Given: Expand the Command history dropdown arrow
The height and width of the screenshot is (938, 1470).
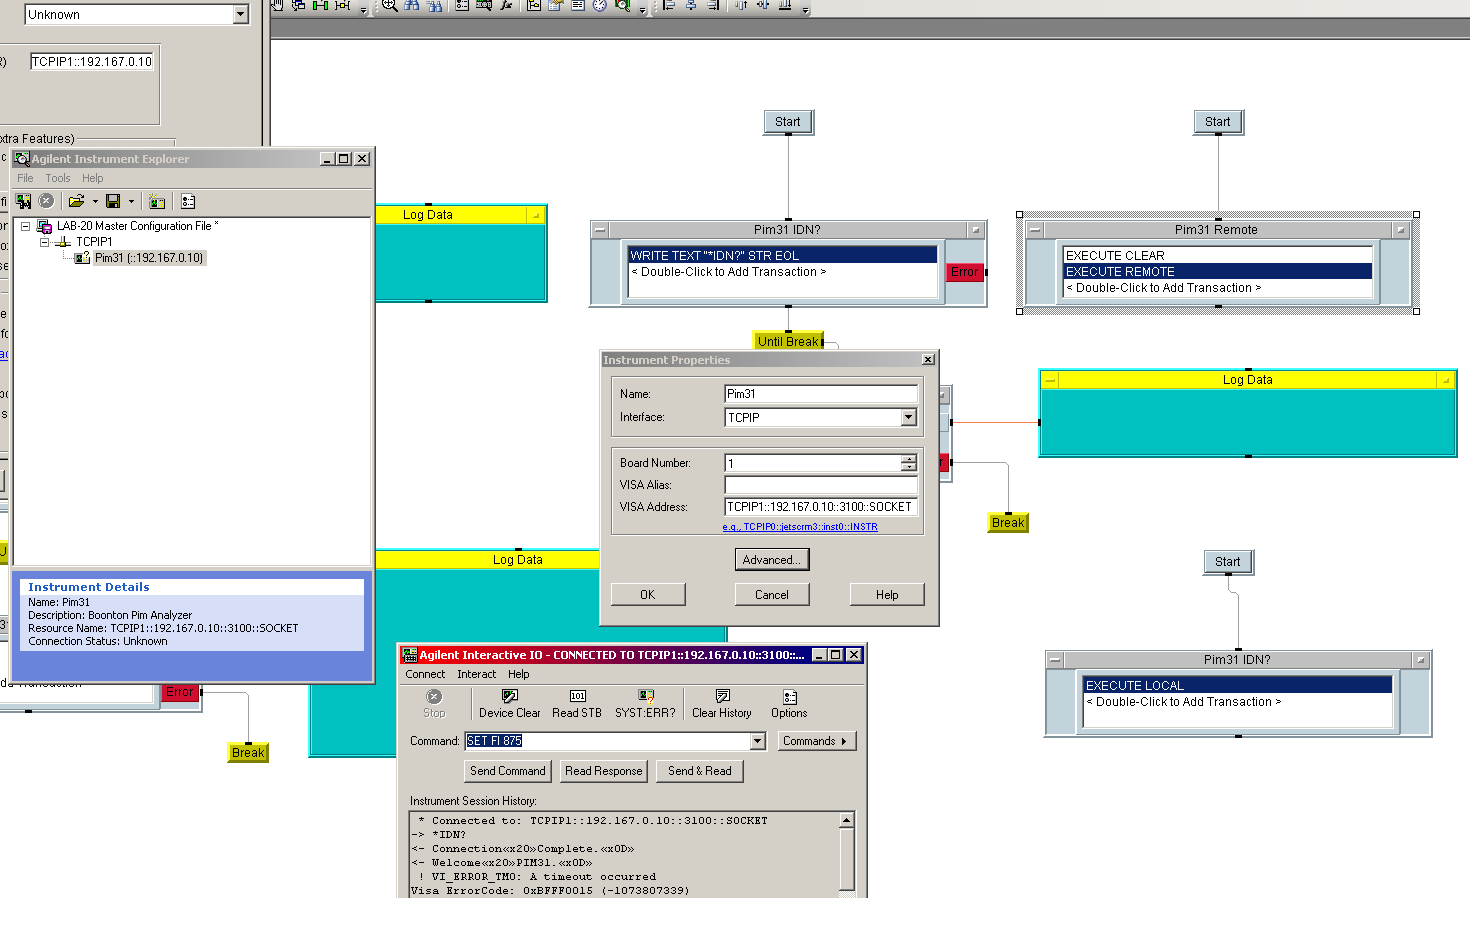Looking at the screenshot, I should (757, 741).
